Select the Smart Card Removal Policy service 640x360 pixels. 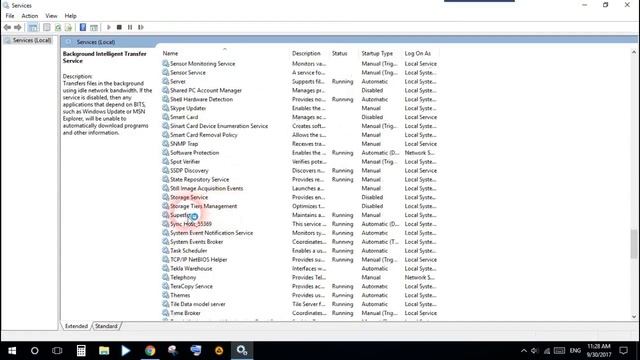point(300,135)
